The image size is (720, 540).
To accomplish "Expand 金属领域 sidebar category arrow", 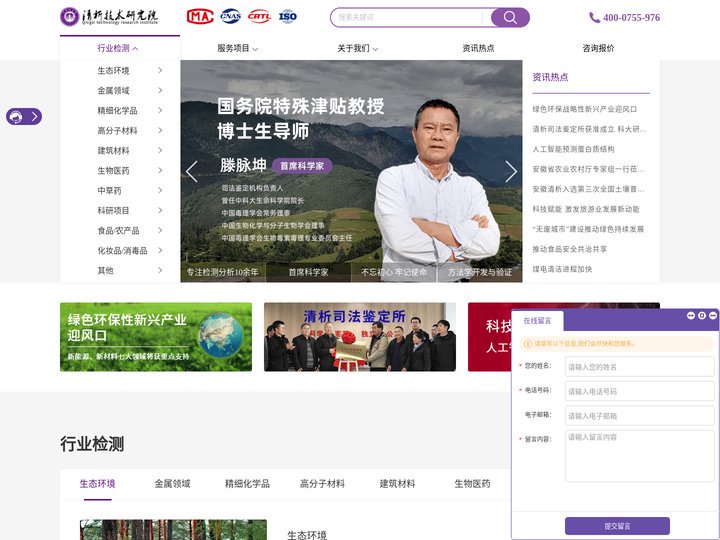I will (x=160, y=90).
